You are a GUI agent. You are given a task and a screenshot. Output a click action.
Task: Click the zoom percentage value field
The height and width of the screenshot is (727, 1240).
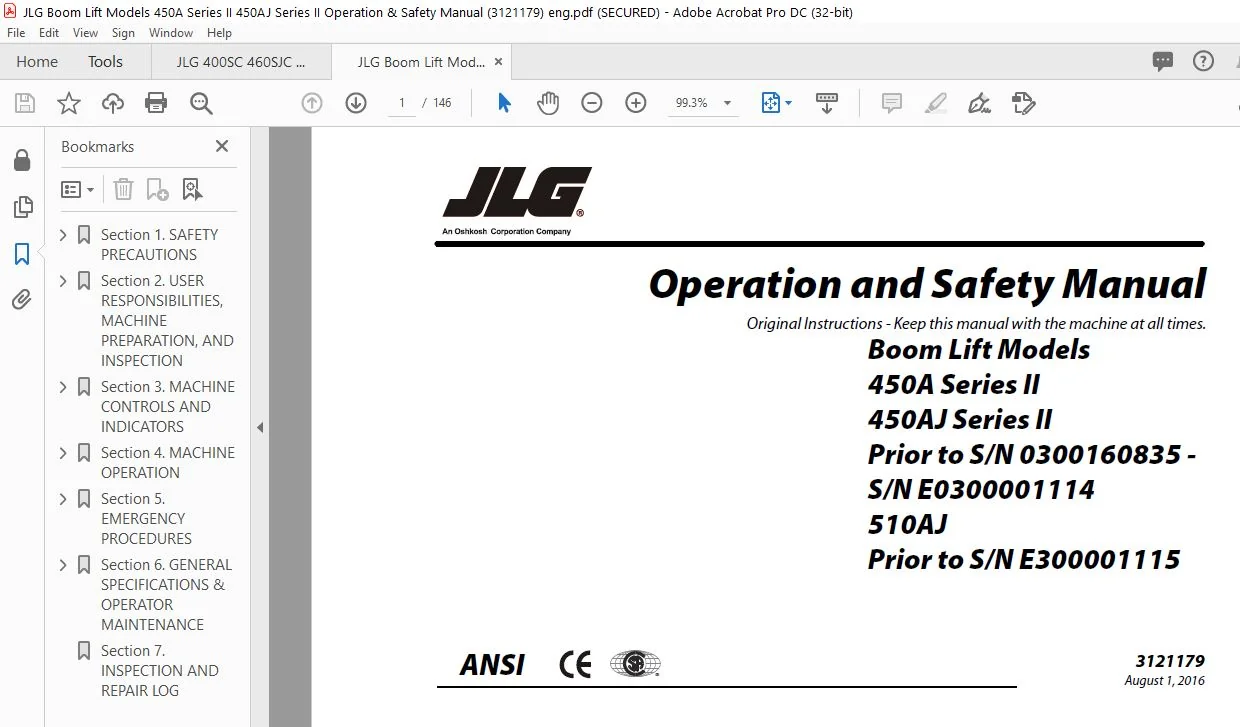692,103
